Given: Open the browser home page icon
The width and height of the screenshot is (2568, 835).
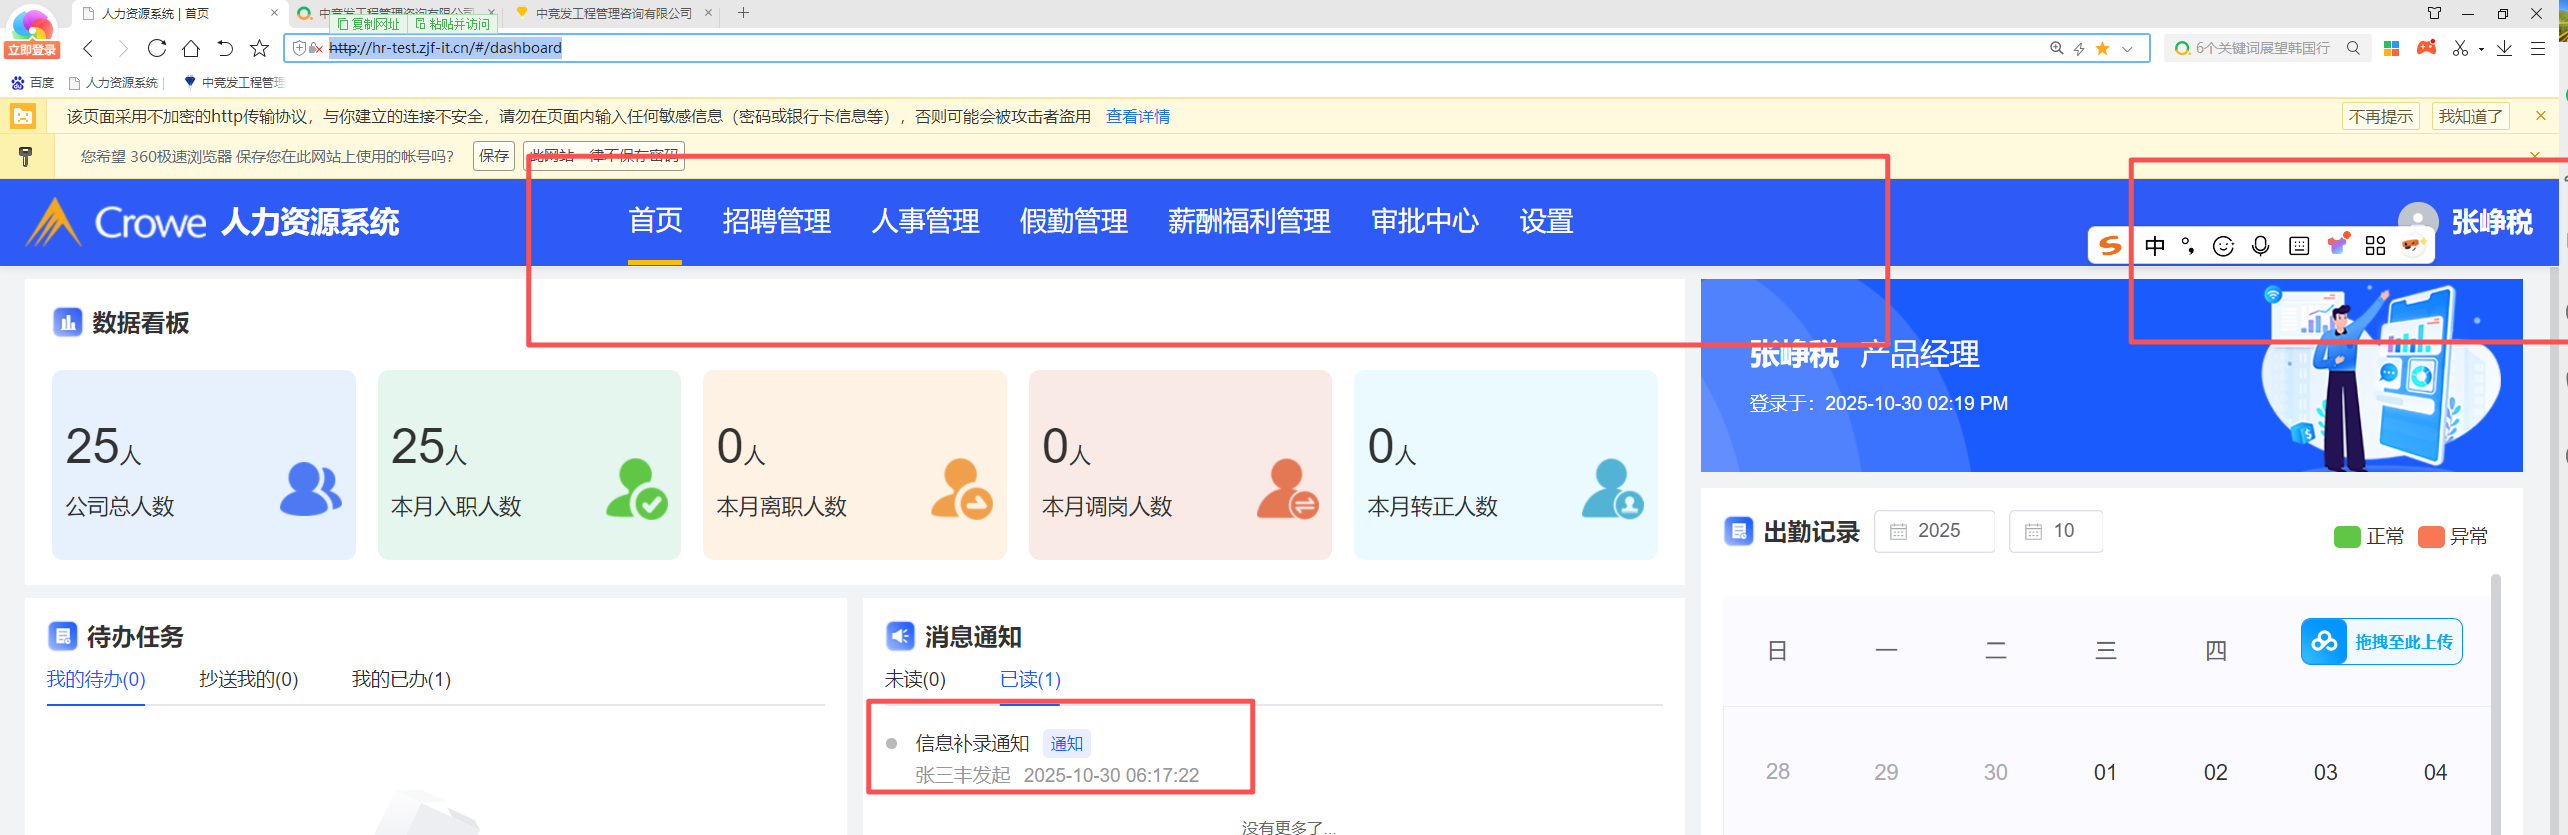Looking at the screenshot, I should tap(191, 48).
